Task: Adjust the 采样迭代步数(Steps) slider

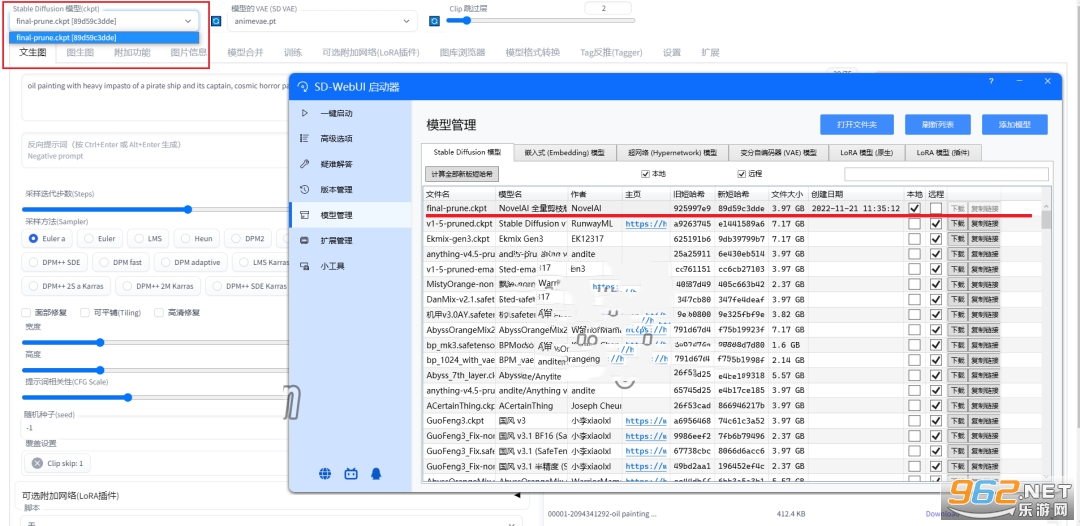Action: pos(155,209)
